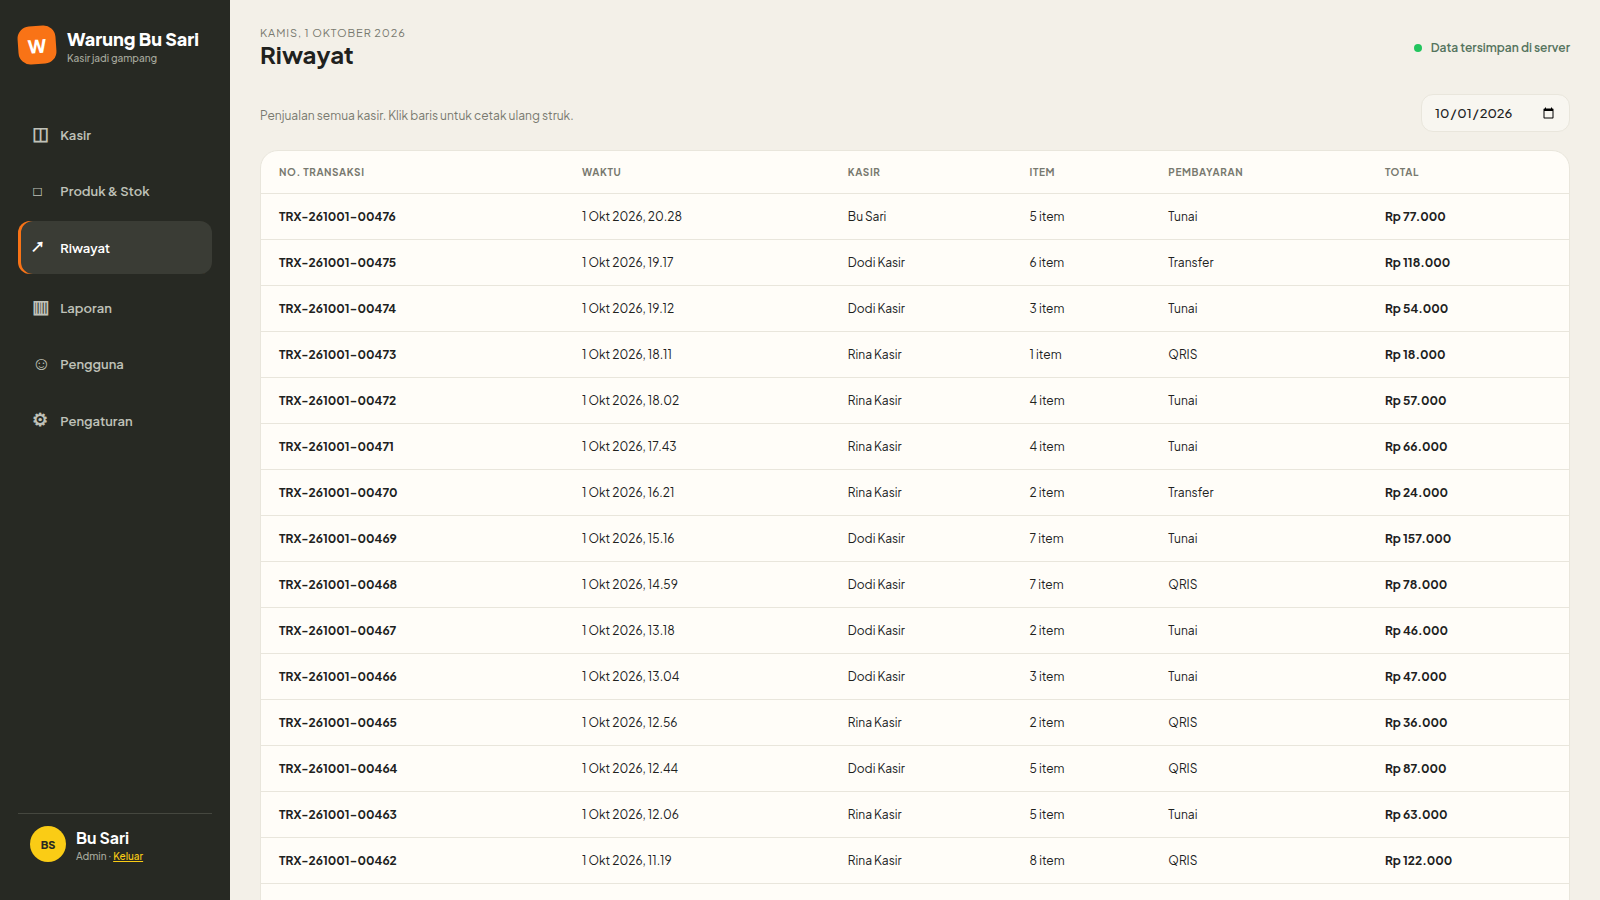Click the Pengguna sidebar icon
This screenshot has width=1600, height=900.
click(40, 364)
